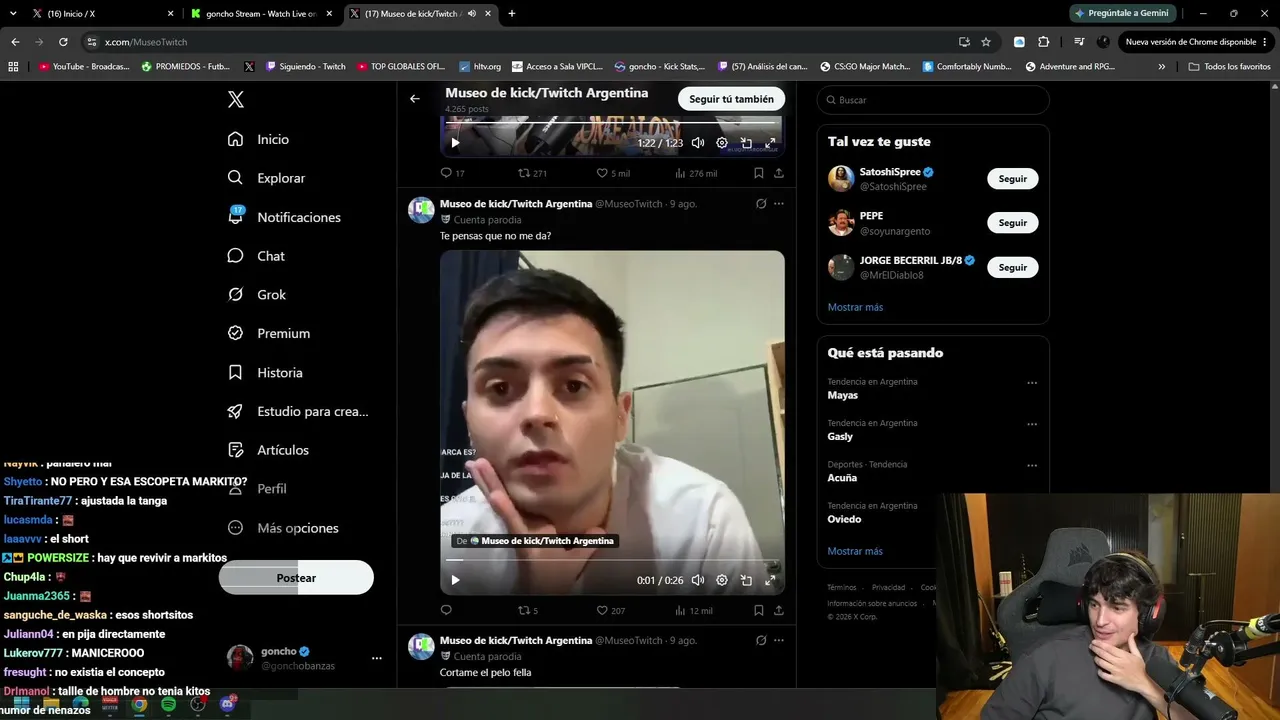The width and height of the screenshot is (1280, 720).
Task: Open Historia bookmark item in sidebar
Action: 265,372
